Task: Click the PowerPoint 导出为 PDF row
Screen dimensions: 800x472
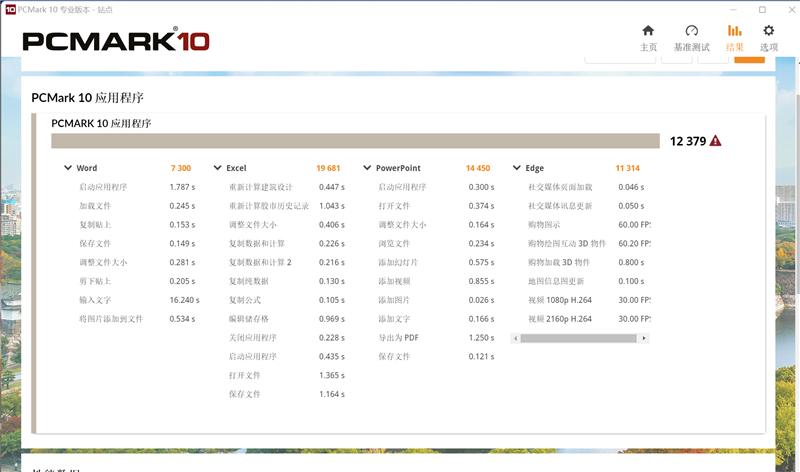Action: coord(436,338)
